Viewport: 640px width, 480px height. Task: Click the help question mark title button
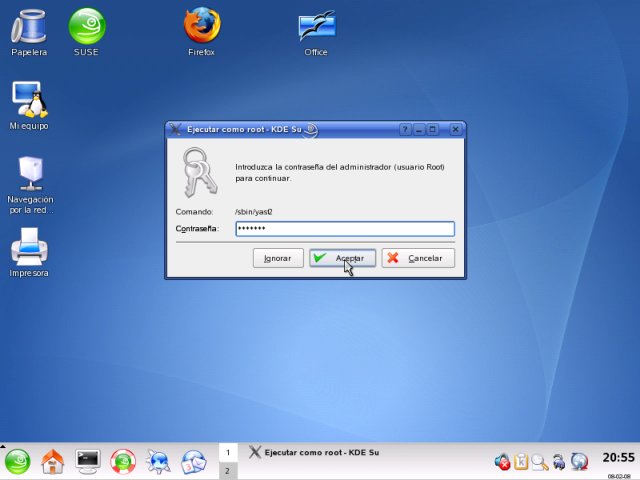point(405,130)
